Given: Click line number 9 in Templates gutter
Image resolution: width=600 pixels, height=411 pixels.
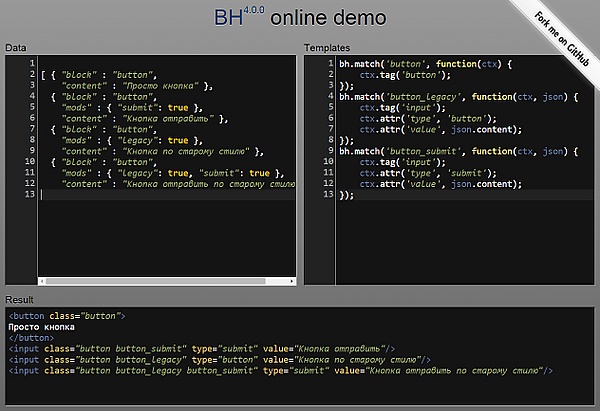Looking at the screenshot, I should tap(331, 150).
